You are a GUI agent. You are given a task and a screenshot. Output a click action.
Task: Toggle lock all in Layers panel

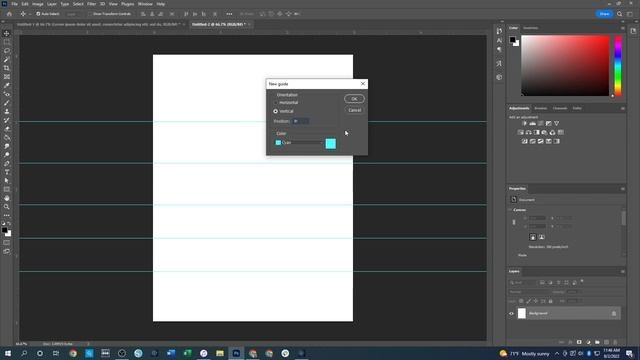pyautogui.click(x=551, y=301)
